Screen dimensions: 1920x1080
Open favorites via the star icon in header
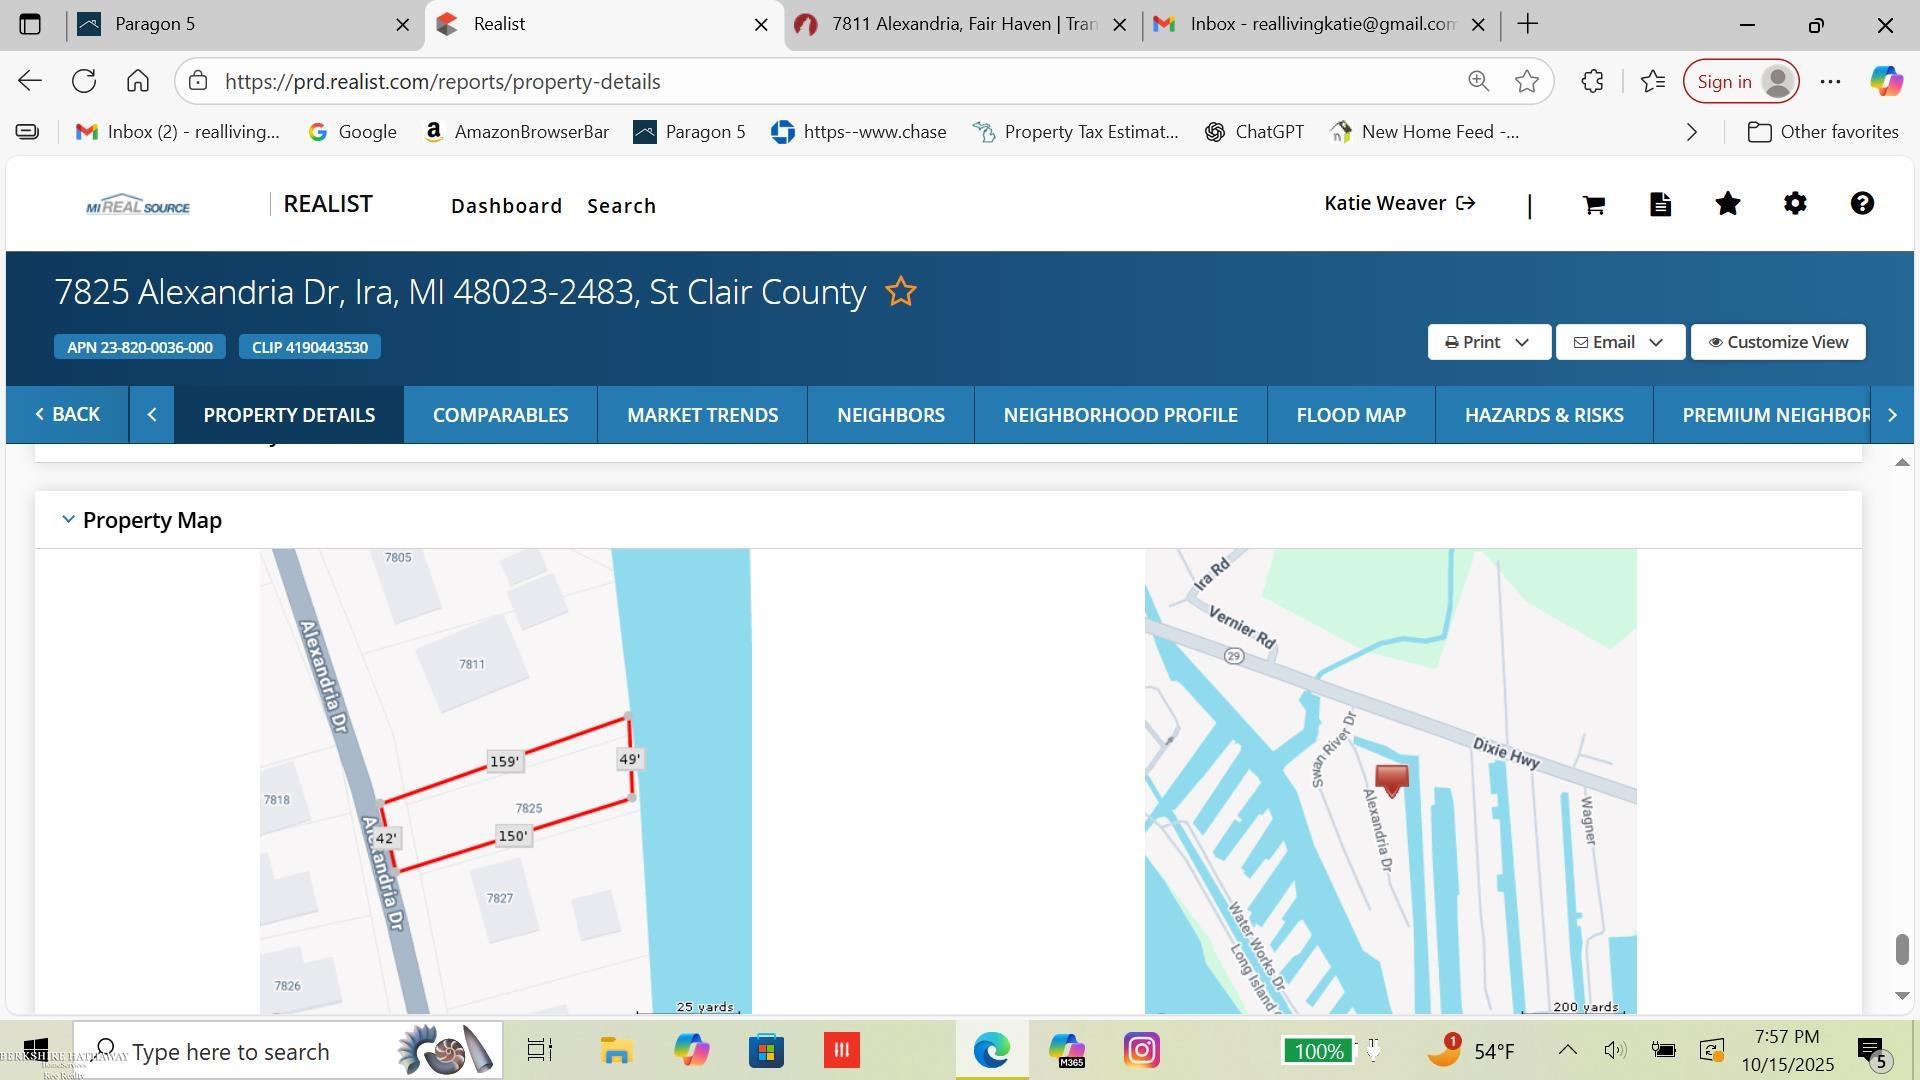pyautogui.click(x=1728, y=204)
